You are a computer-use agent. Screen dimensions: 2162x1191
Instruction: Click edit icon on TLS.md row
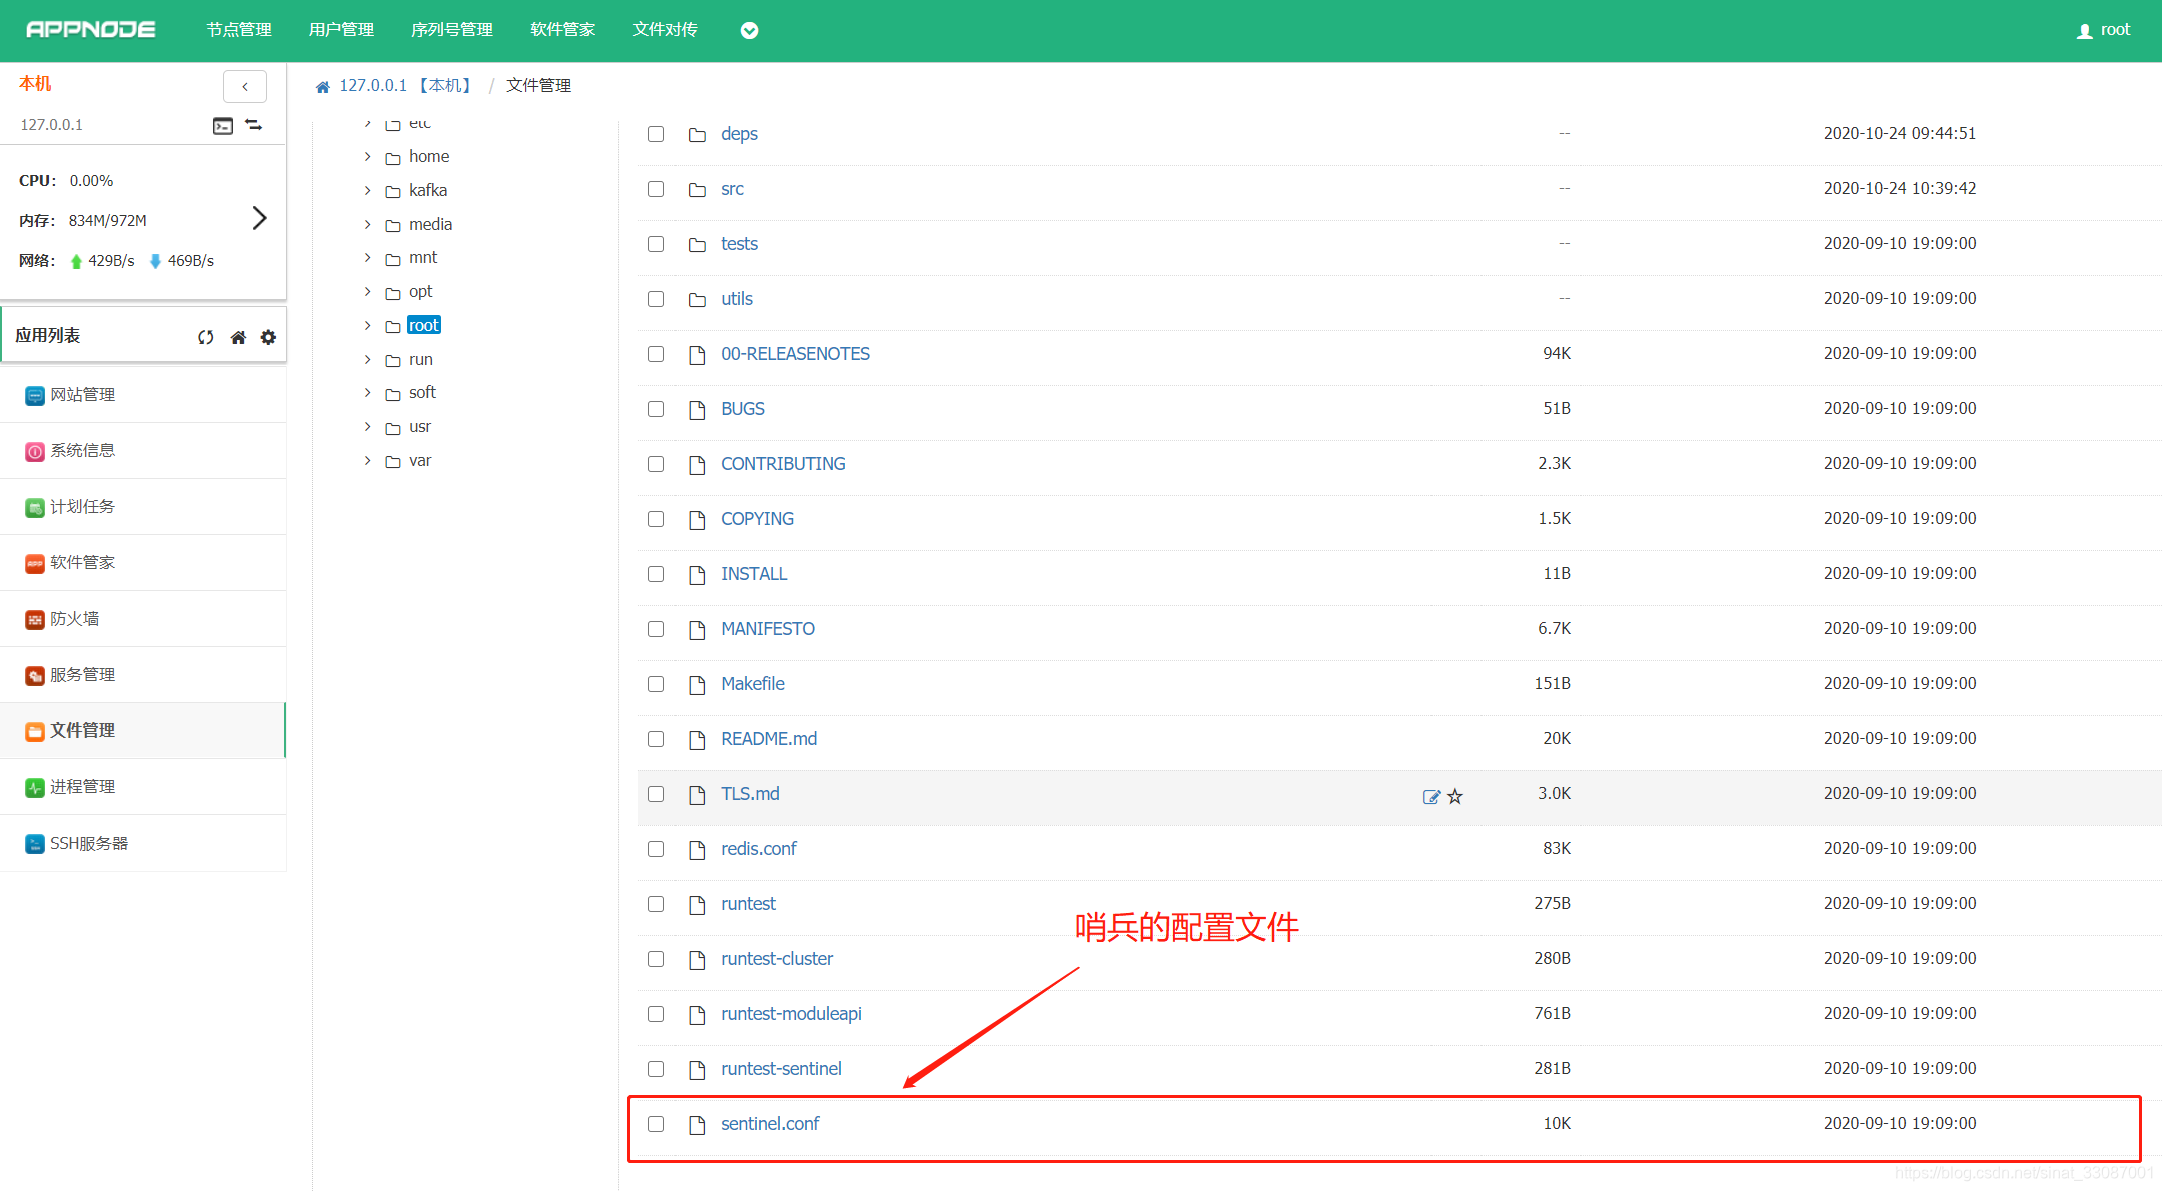coord(1431,796)
